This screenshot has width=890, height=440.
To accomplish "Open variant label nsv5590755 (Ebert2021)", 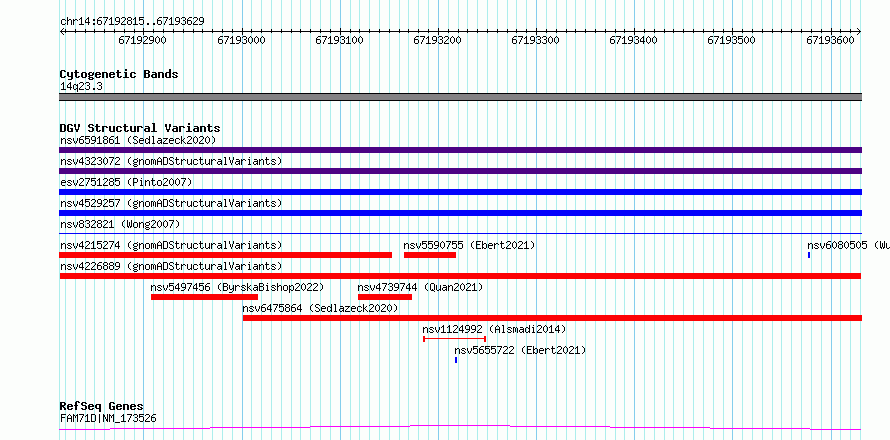I will 469,245.
